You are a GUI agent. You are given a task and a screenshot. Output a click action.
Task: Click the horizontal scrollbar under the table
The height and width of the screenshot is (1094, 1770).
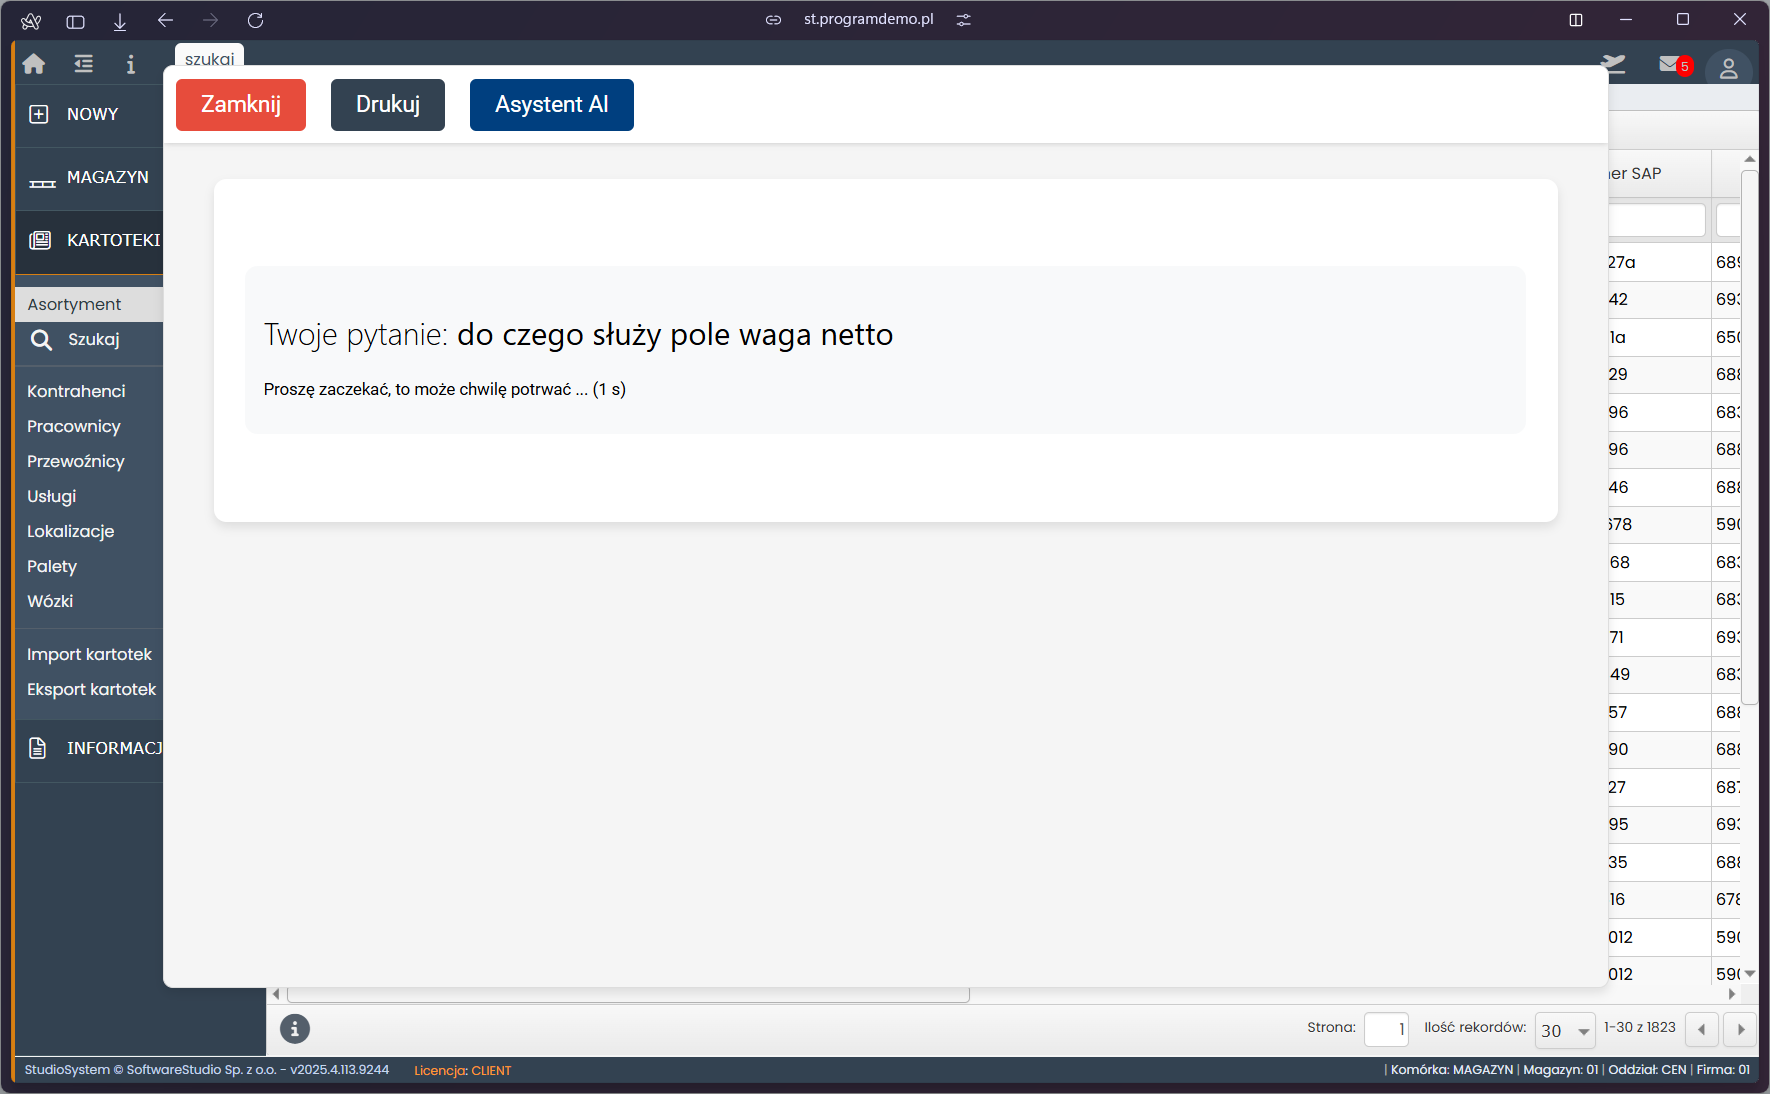pyautogui.click(x=628, y=995)
